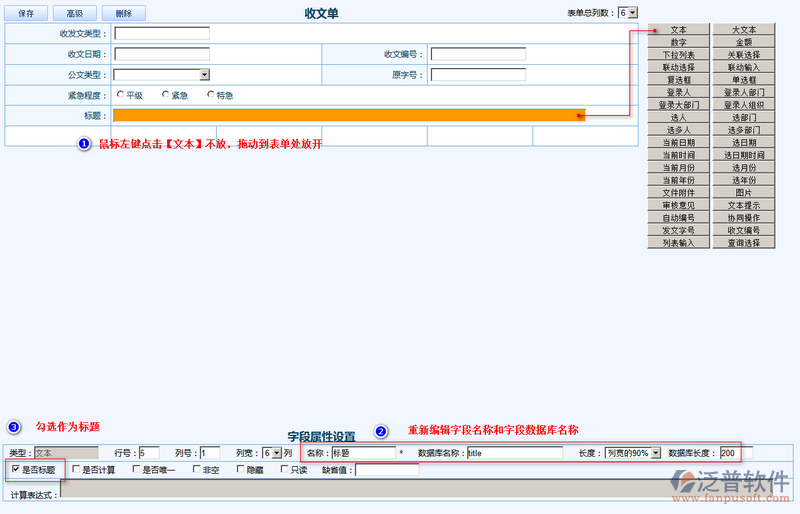The image size is (800, 514).
Task: Click the 审核意见 field type button
Action: point(678,205)
